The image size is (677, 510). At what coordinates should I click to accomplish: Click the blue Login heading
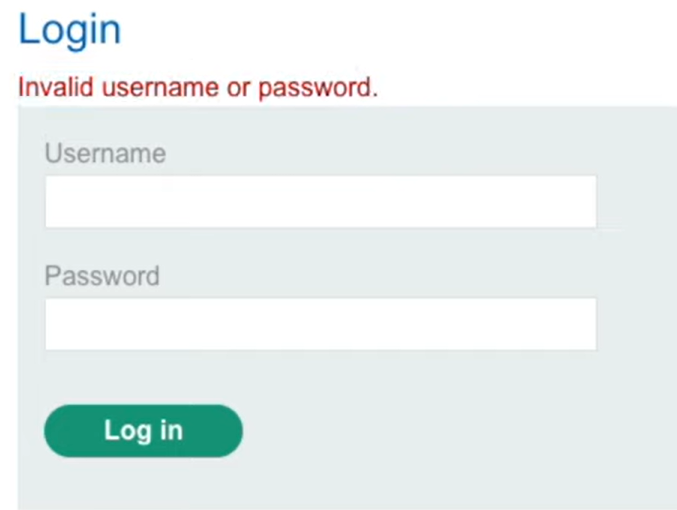point(69,29)
